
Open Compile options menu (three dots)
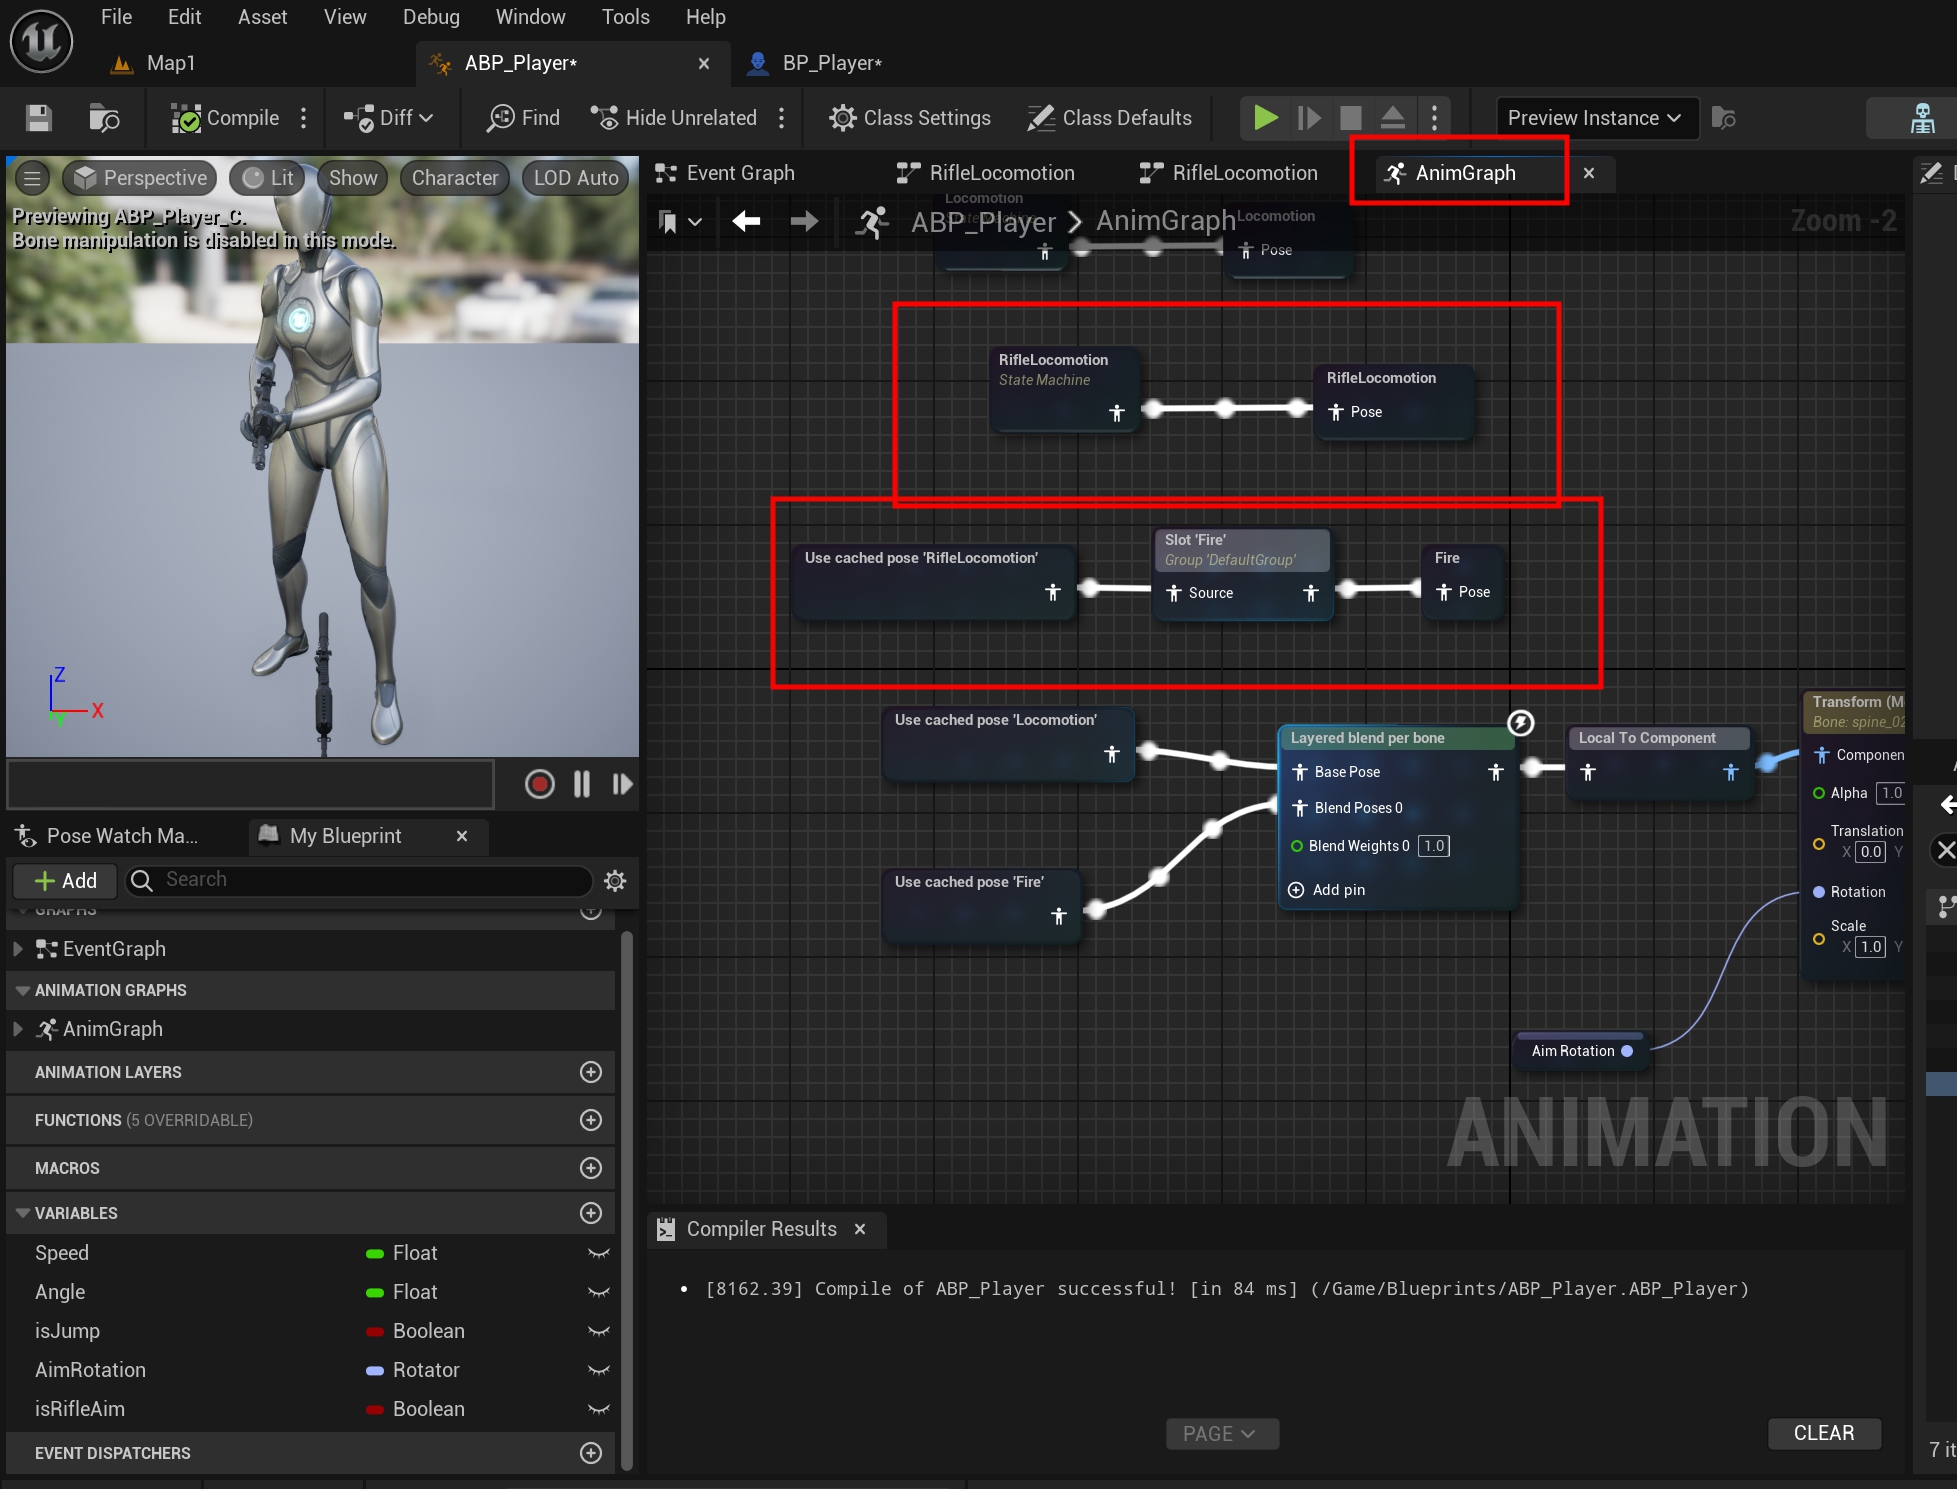tap(304, 118)
